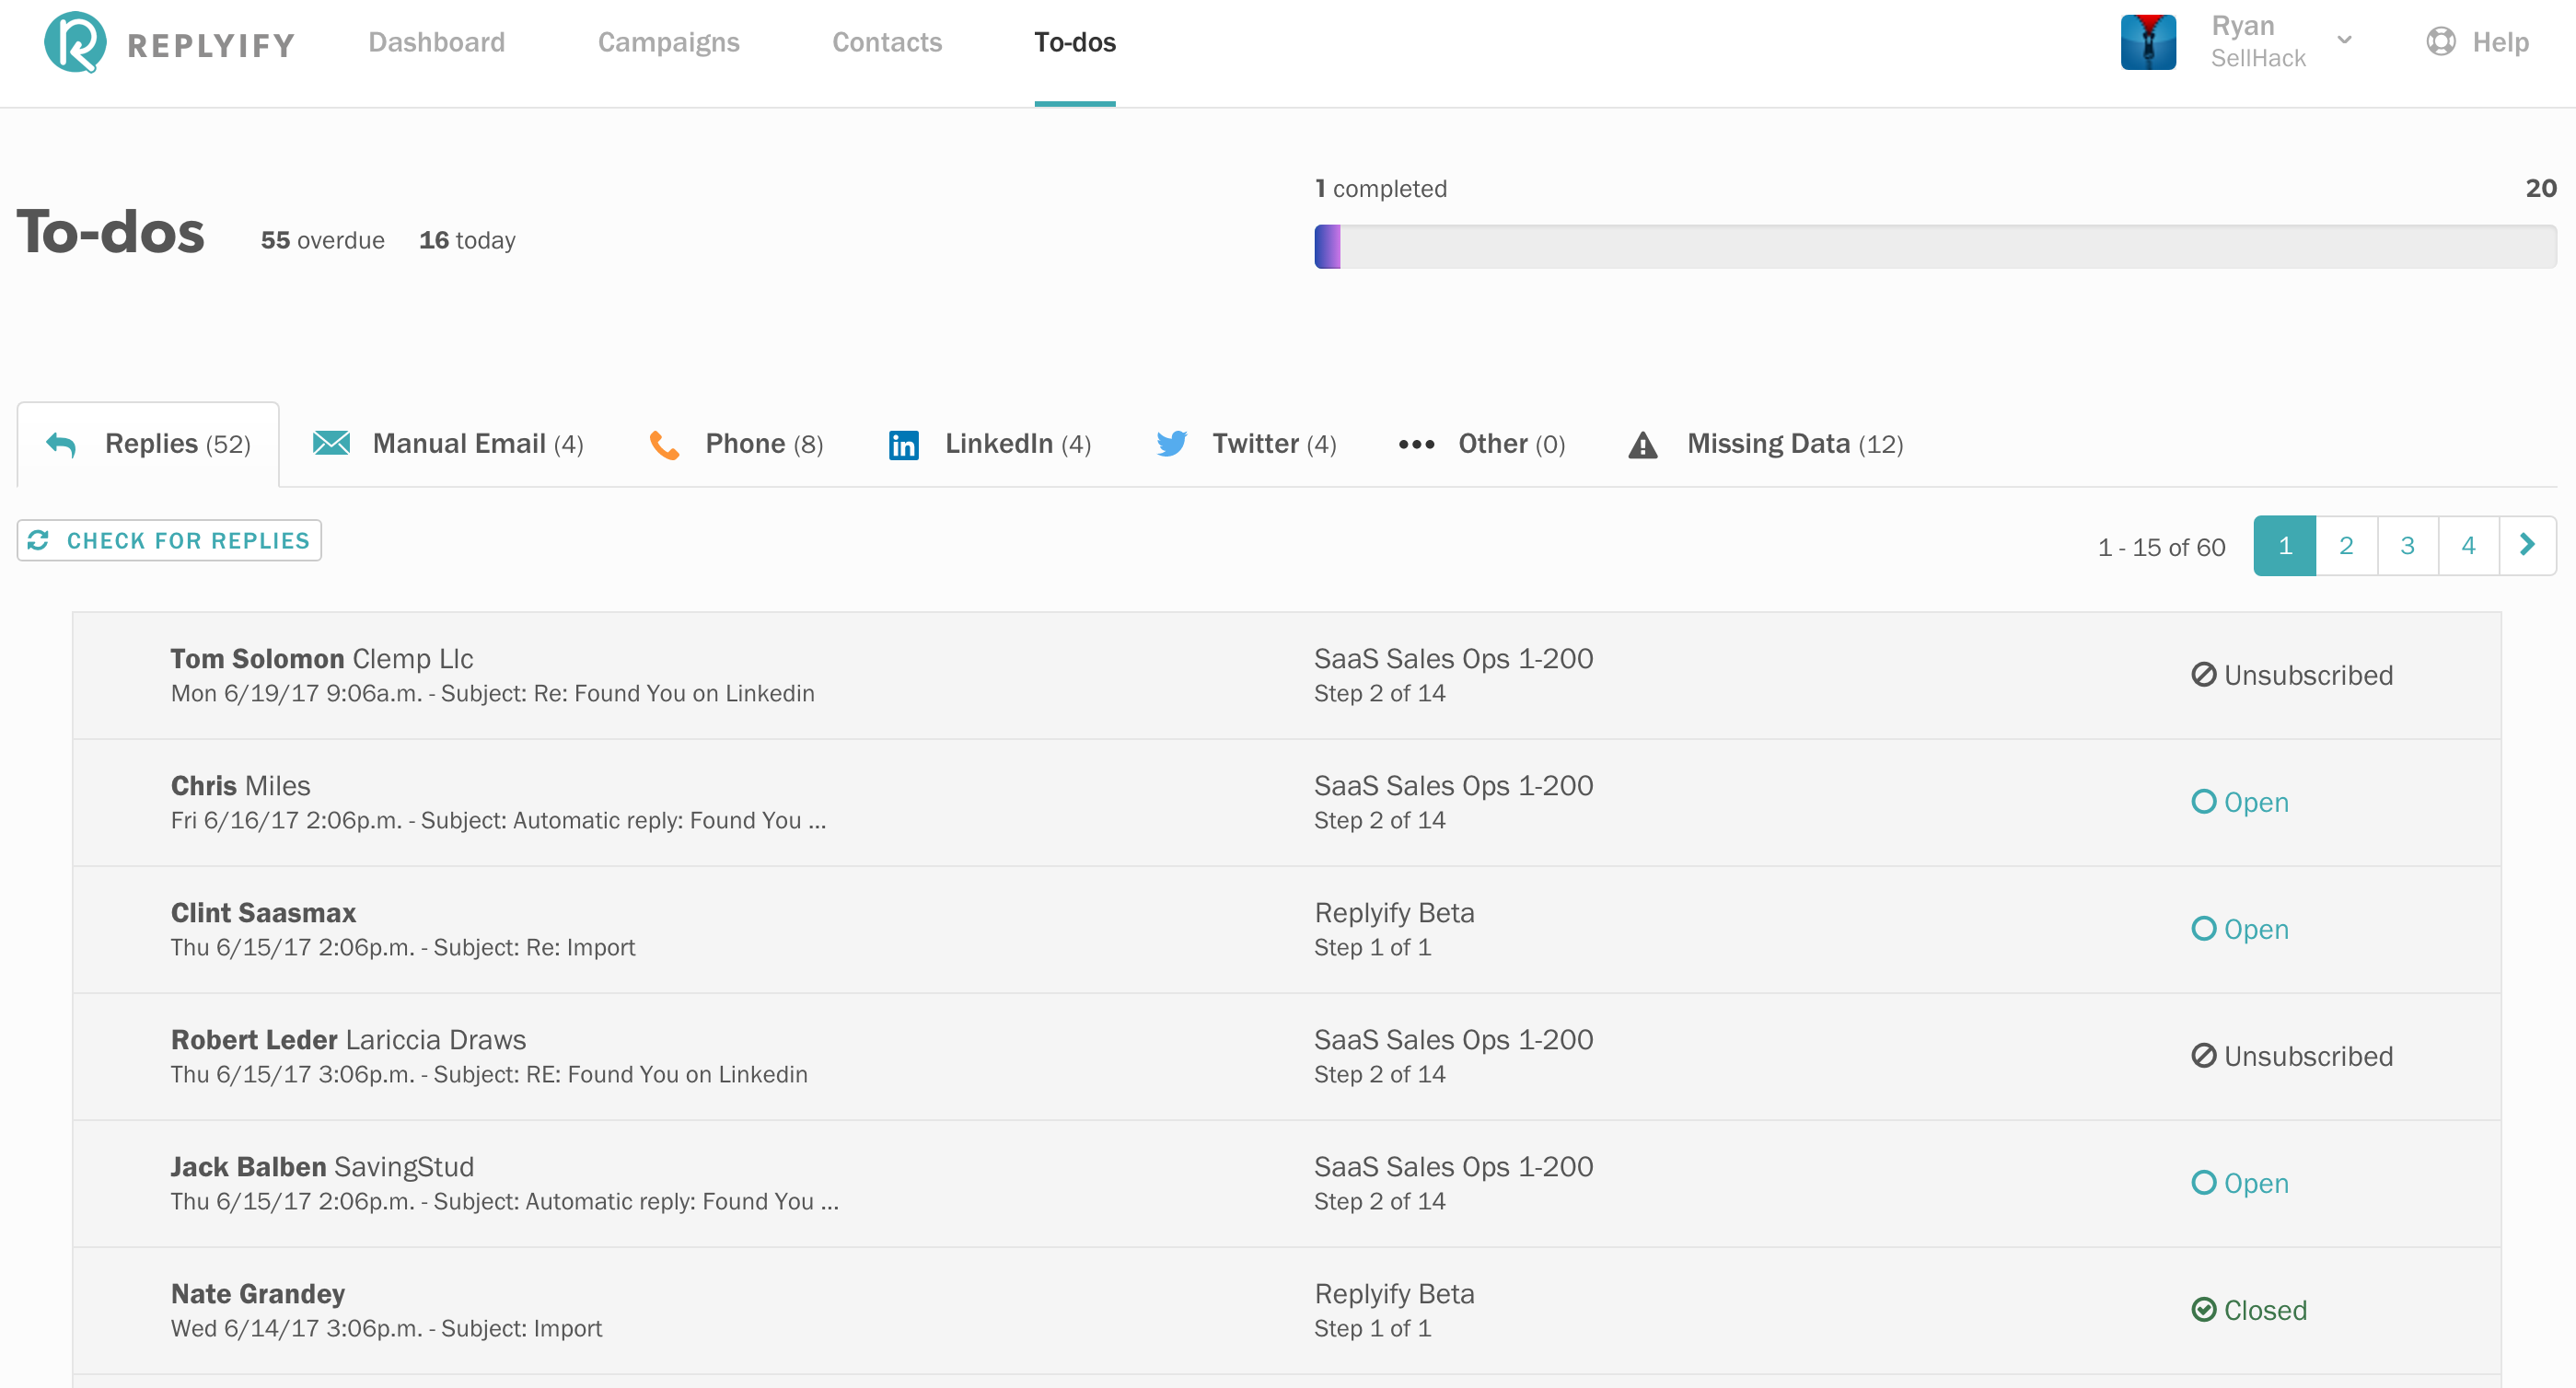The image size is (2576, 1388).
Task: Click the Help lifebuoy icon
Action: pos(2440,41)
